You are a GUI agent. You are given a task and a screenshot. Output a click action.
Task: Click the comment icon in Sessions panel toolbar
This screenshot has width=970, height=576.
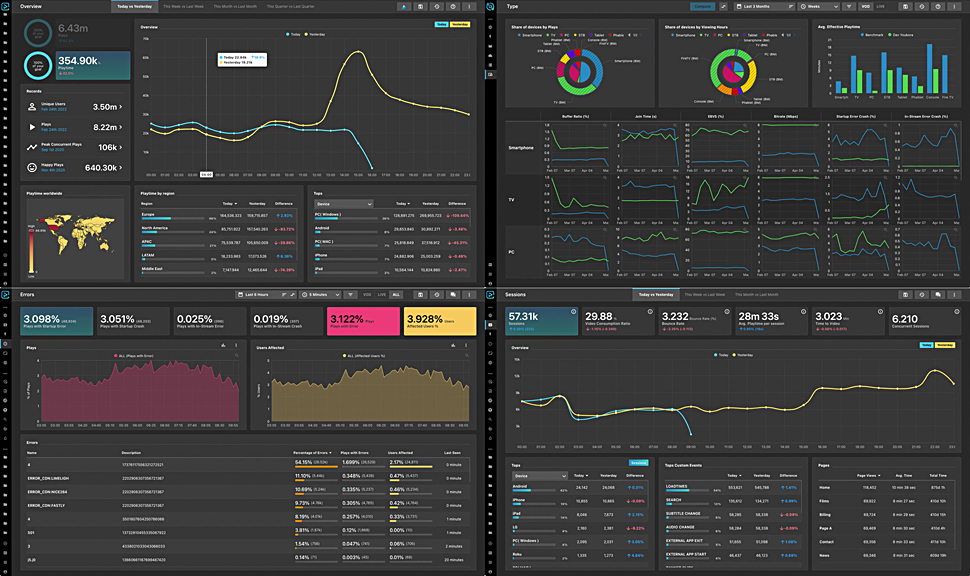tap(938, 294)
